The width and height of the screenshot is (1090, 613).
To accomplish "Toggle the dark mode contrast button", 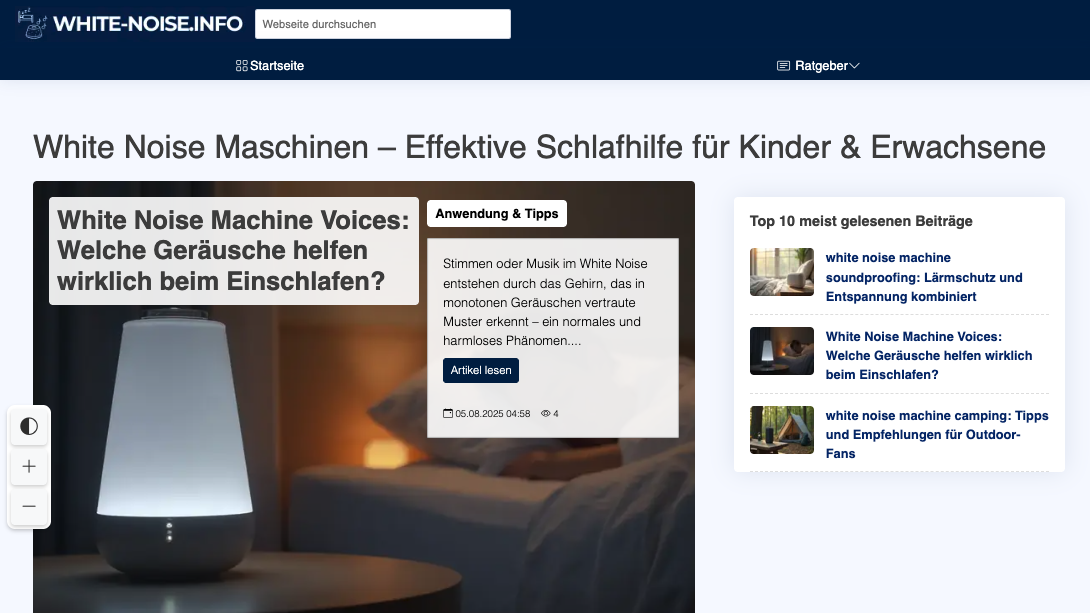I will click(29, 427).
